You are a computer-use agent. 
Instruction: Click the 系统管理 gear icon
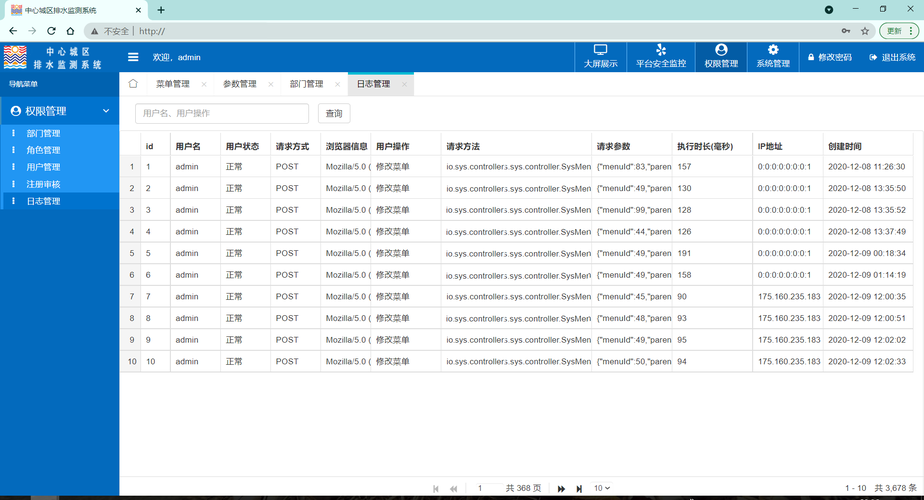pos(772,51)
